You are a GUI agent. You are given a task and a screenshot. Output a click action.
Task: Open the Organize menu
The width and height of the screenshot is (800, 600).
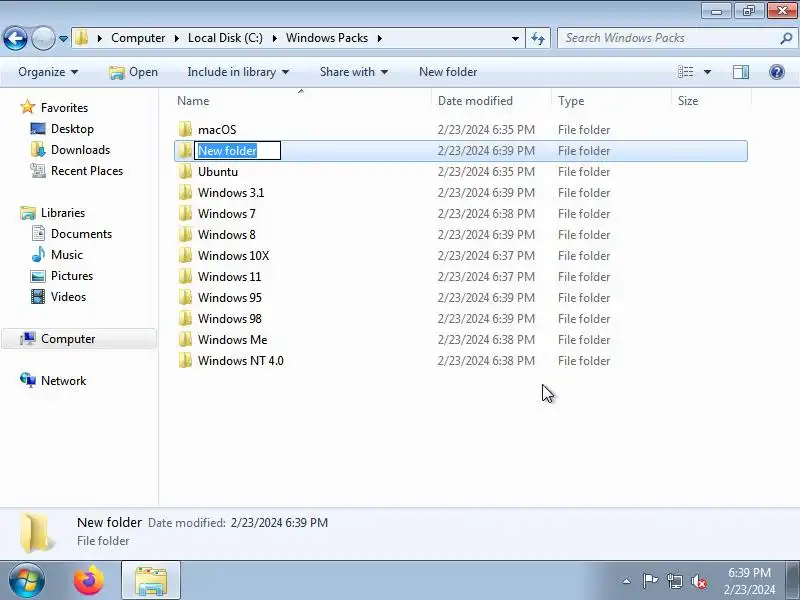pos(48,72)
